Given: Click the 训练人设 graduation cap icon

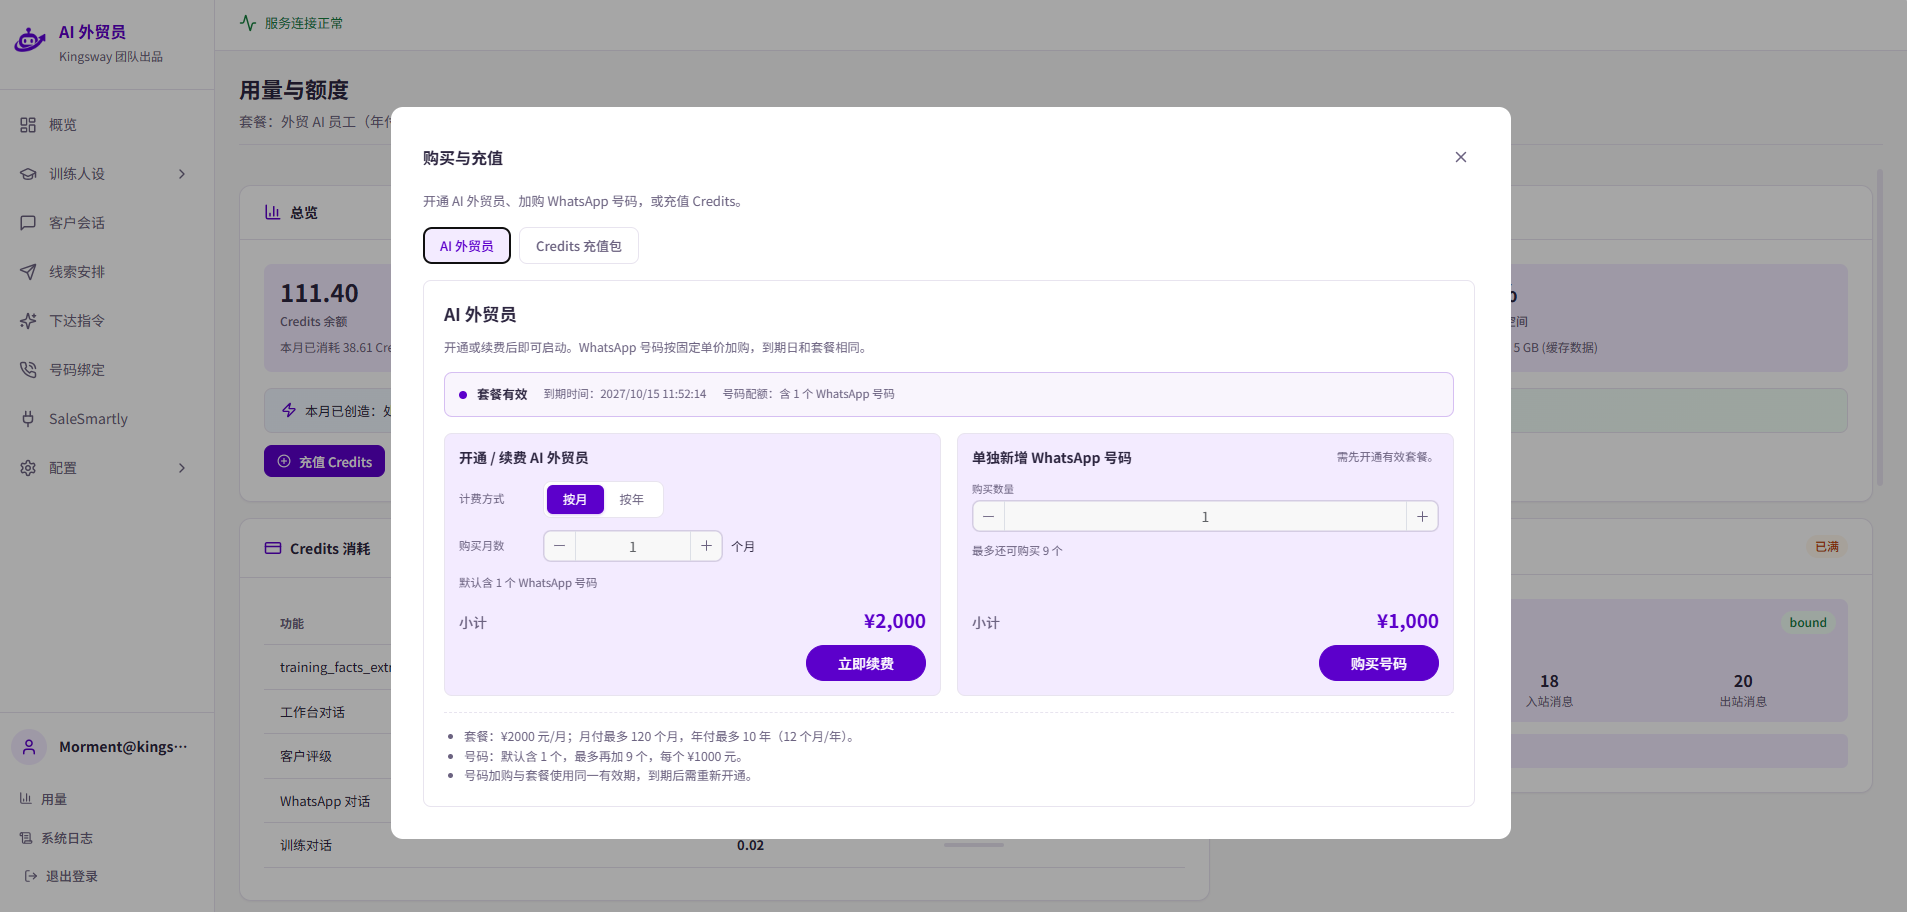Looking at the screenshot, I should click(28, 174).
